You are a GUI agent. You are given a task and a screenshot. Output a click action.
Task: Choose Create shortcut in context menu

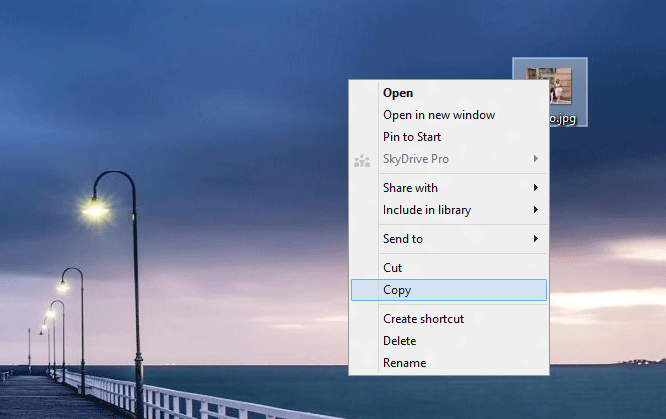[423, 319]
